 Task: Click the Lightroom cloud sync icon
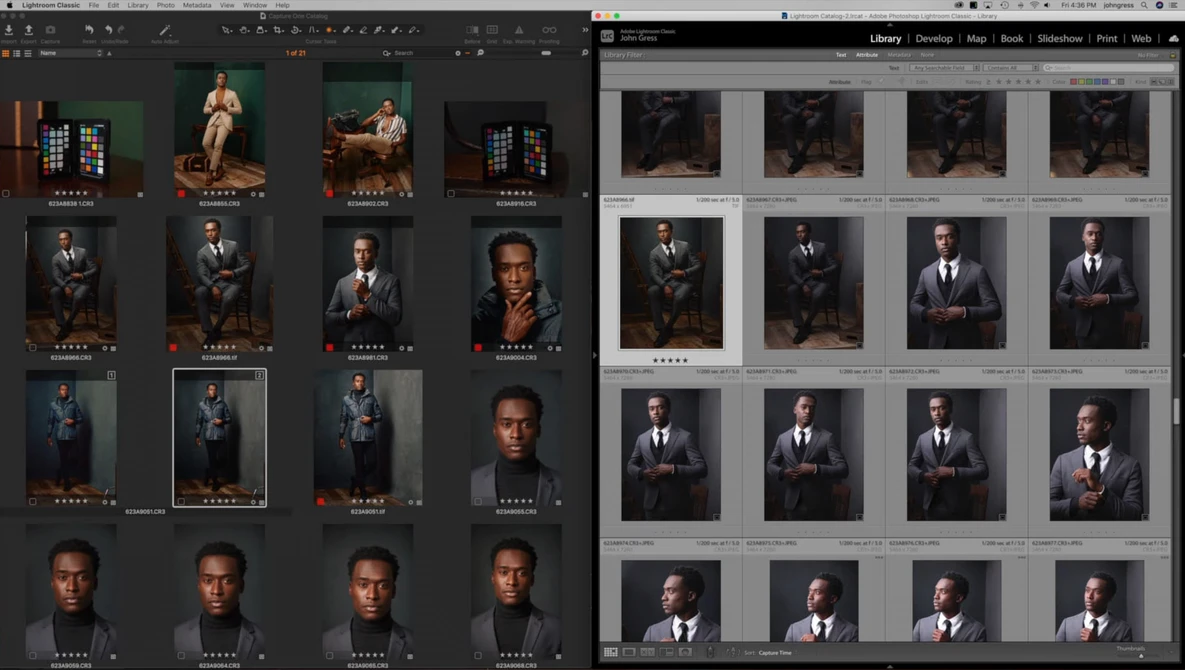(1174, 39)
